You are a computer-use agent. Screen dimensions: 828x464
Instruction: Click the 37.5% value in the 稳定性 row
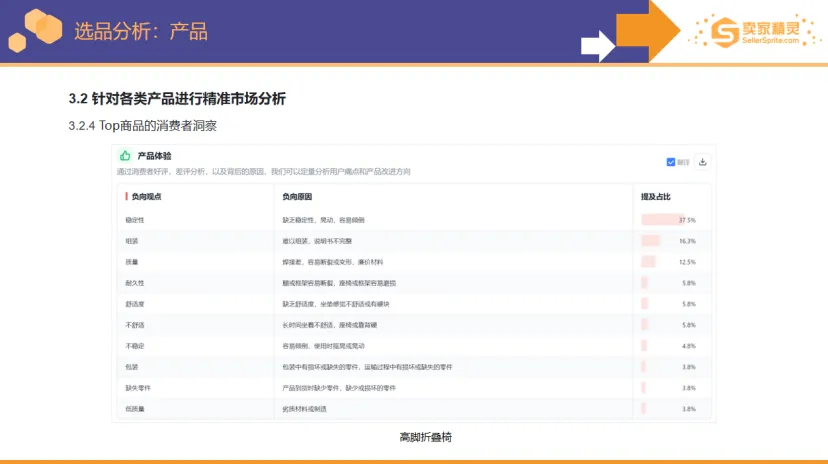[687, 220]
